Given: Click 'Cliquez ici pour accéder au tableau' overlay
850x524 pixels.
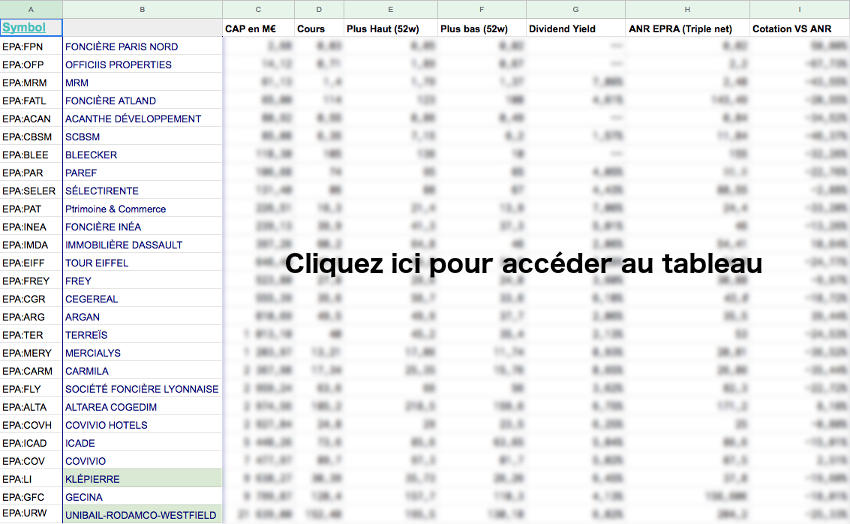Looking at the screenshot, I should (x=524, y=264).
